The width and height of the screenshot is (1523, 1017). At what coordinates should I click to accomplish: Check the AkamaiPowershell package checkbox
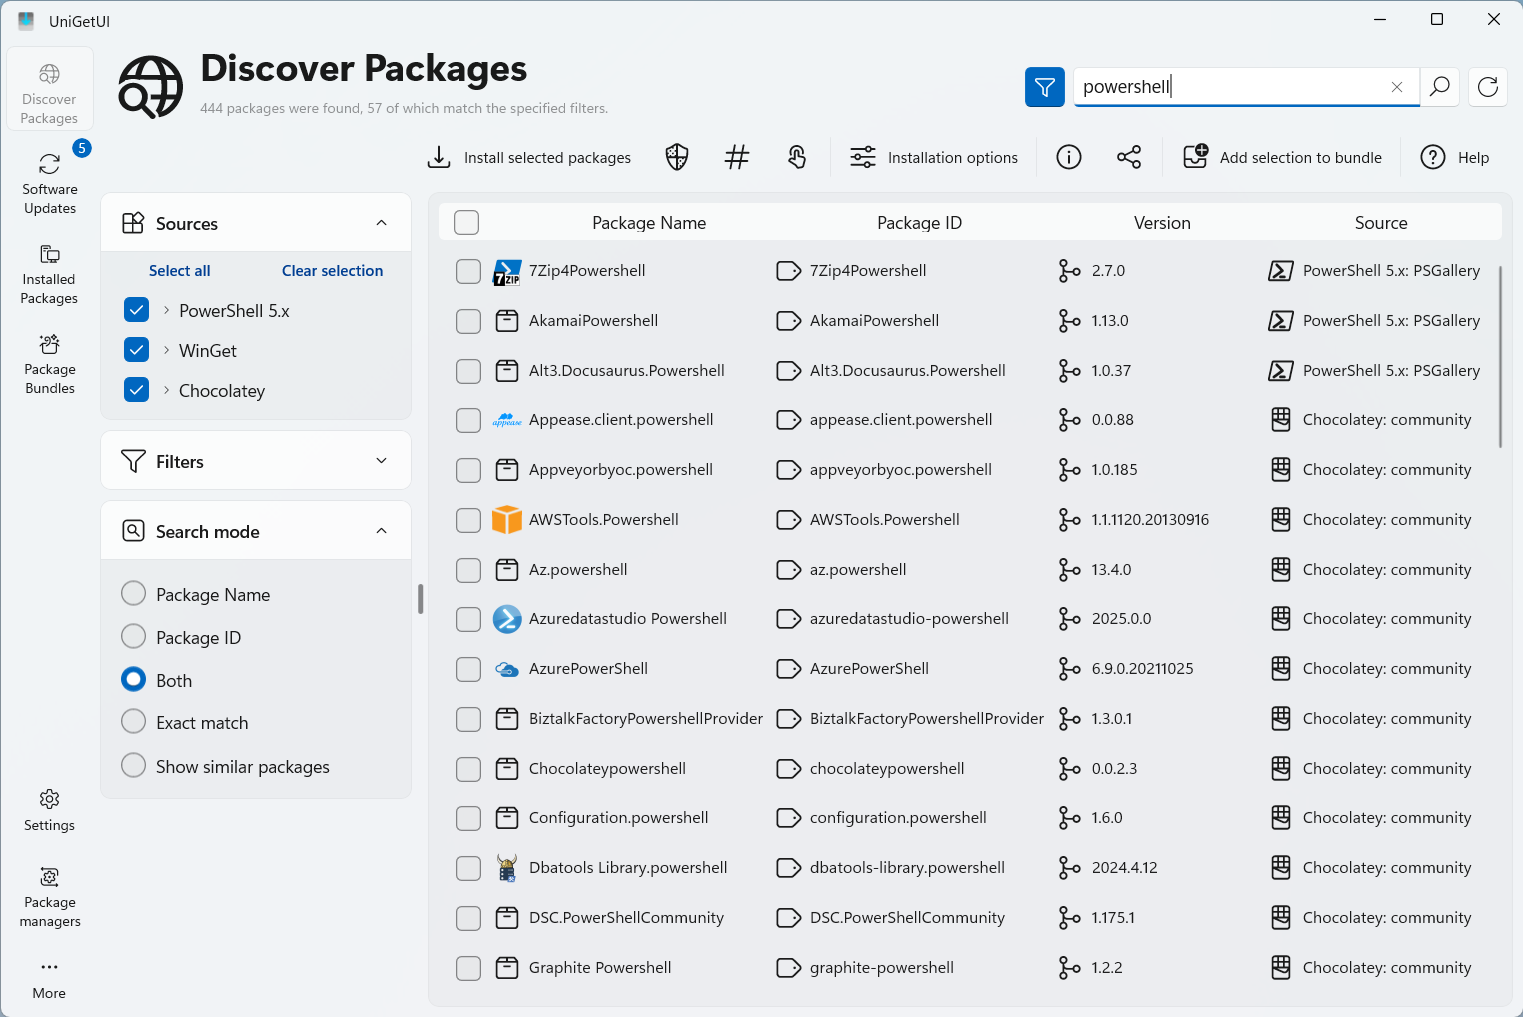point(468,321)
